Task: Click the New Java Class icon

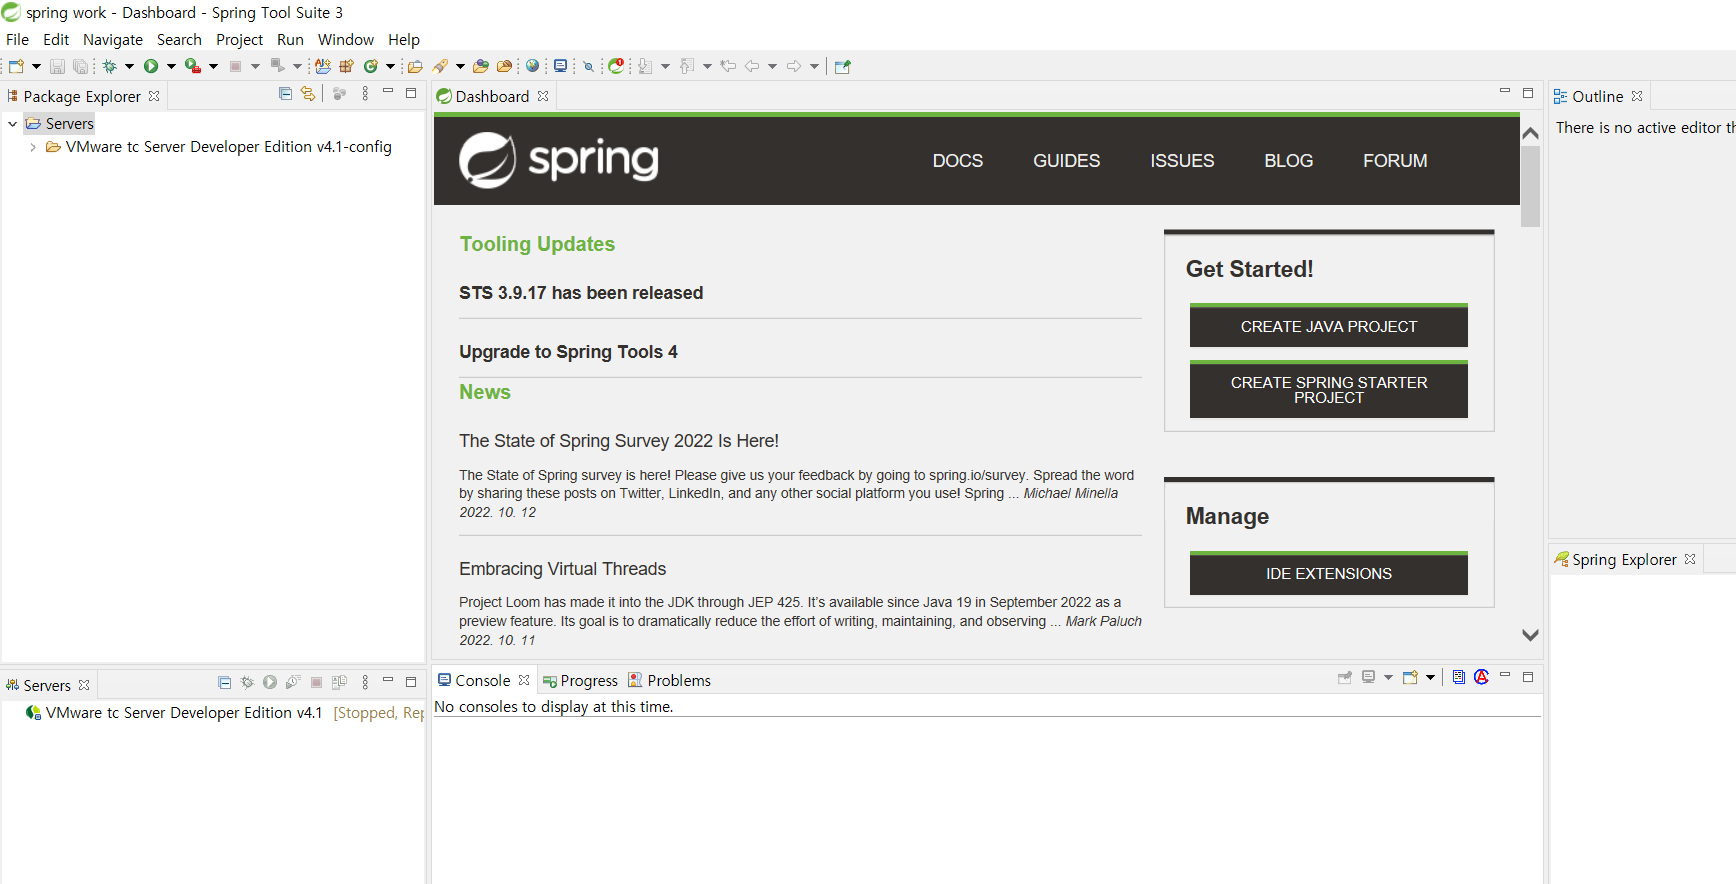Action: (371, 66)
